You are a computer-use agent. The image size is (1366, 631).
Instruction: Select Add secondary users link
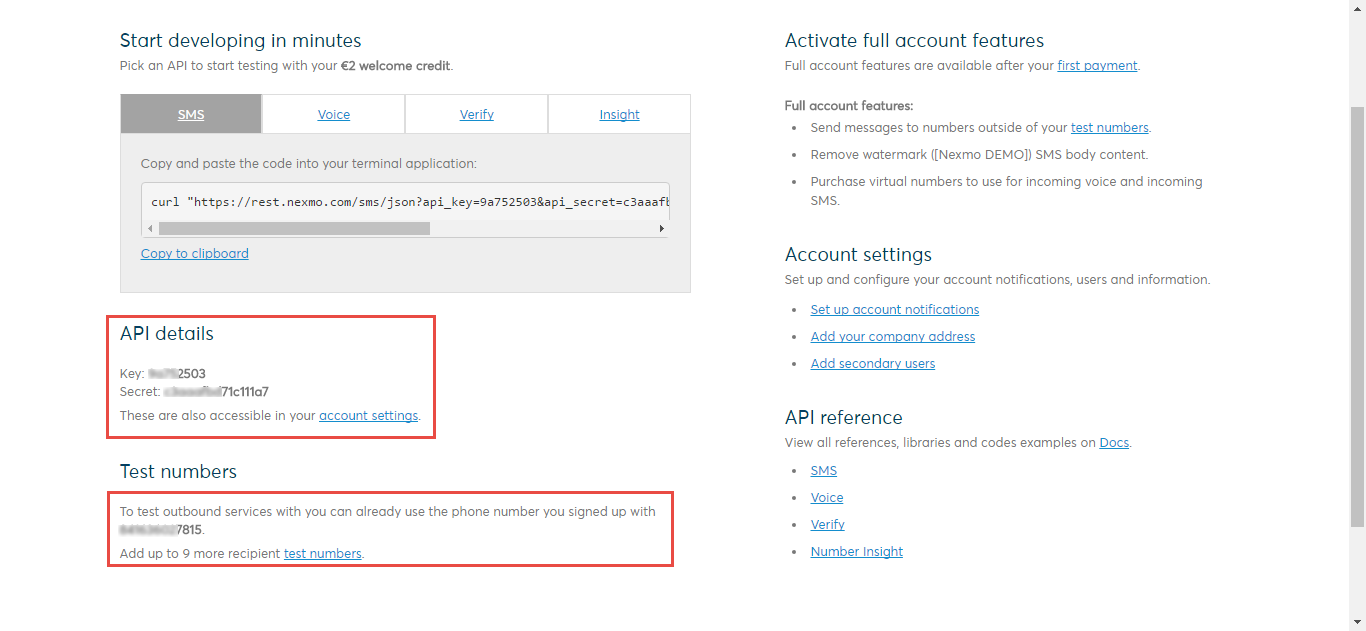click(873, 364)
